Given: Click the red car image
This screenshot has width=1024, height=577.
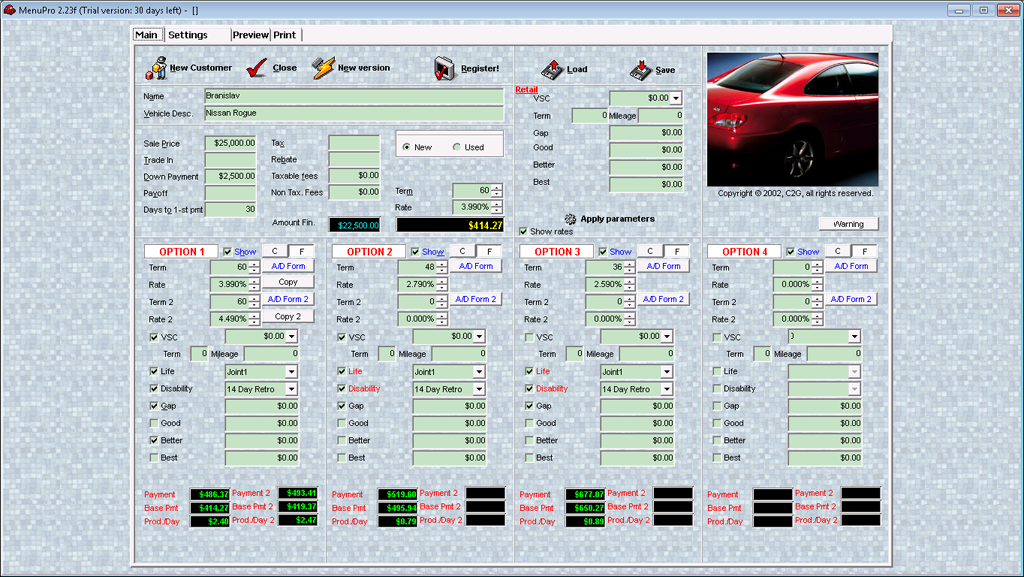Looking at the screenshot, I should pyautogui.click(x=792, y=119).
